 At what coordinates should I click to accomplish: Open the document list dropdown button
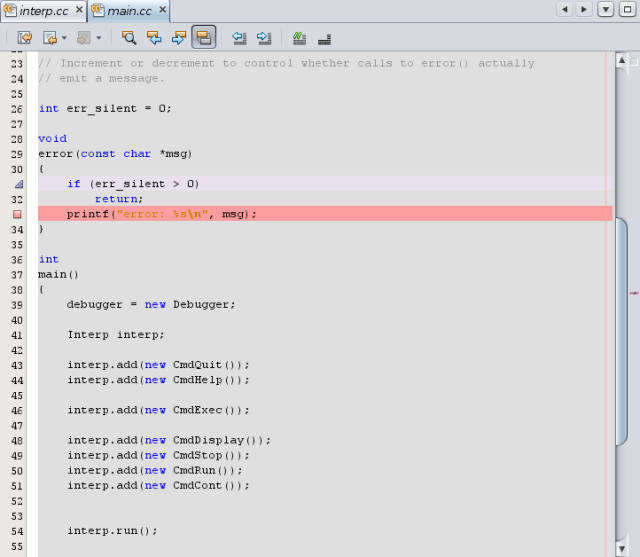coord(606,9)
